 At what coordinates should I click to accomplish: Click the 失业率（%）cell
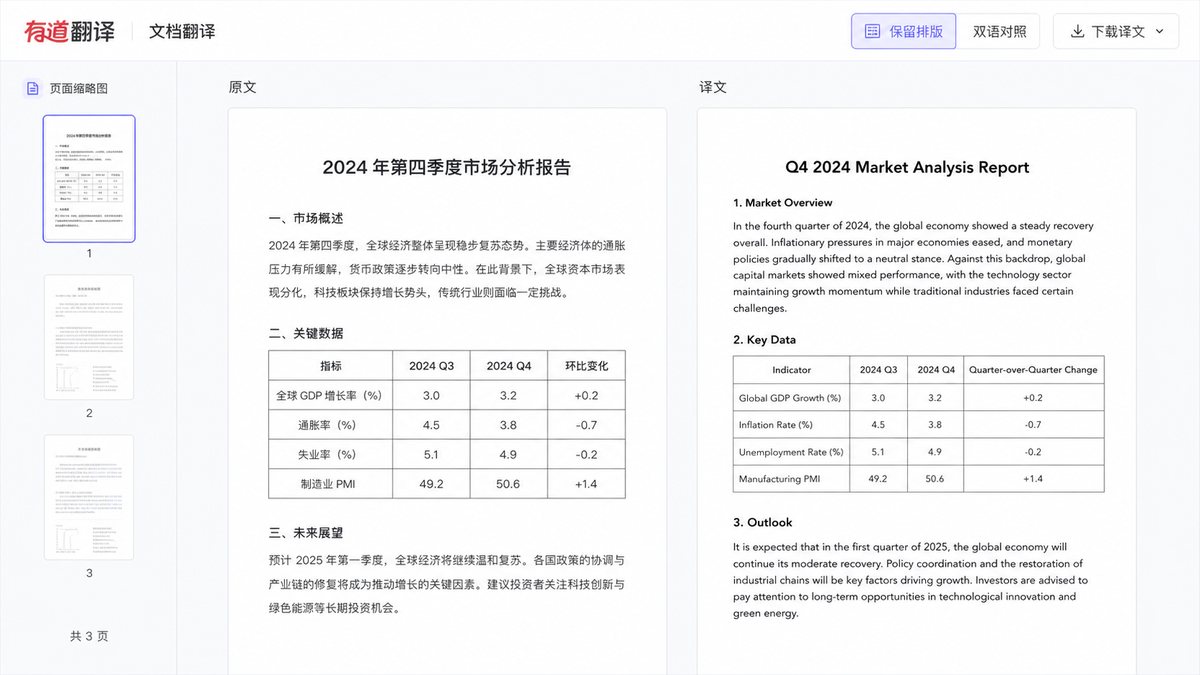(x=331, y=455)
